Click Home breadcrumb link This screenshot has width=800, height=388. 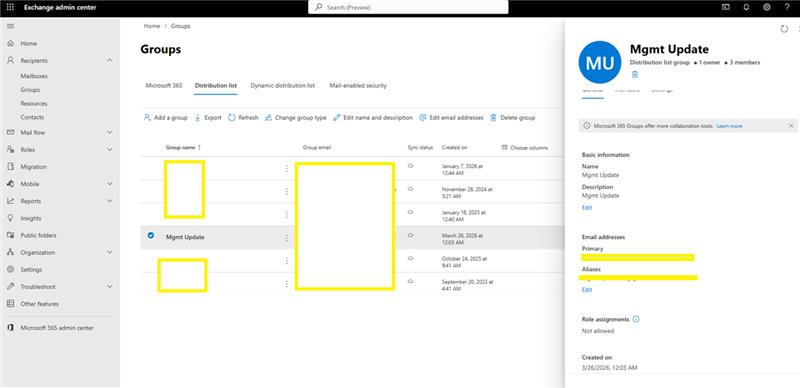(152, 26)
